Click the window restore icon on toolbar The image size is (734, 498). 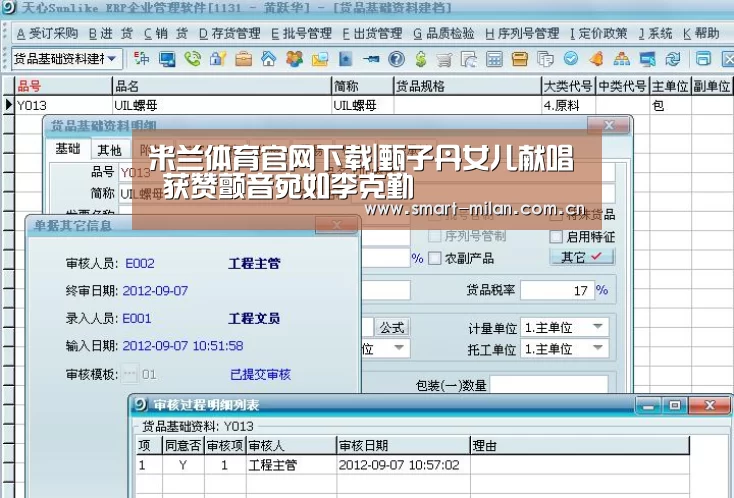(x=703, y=59)
